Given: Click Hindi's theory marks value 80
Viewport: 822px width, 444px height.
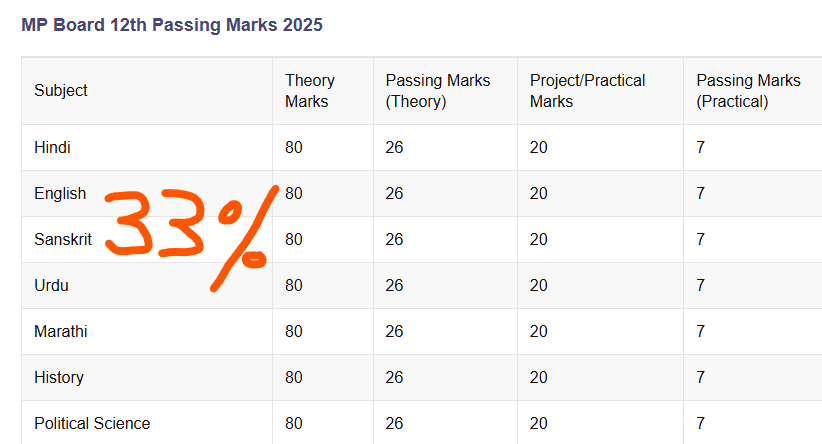Looking at the screenshot, I should pyautogui.click(x=294, y=147).
